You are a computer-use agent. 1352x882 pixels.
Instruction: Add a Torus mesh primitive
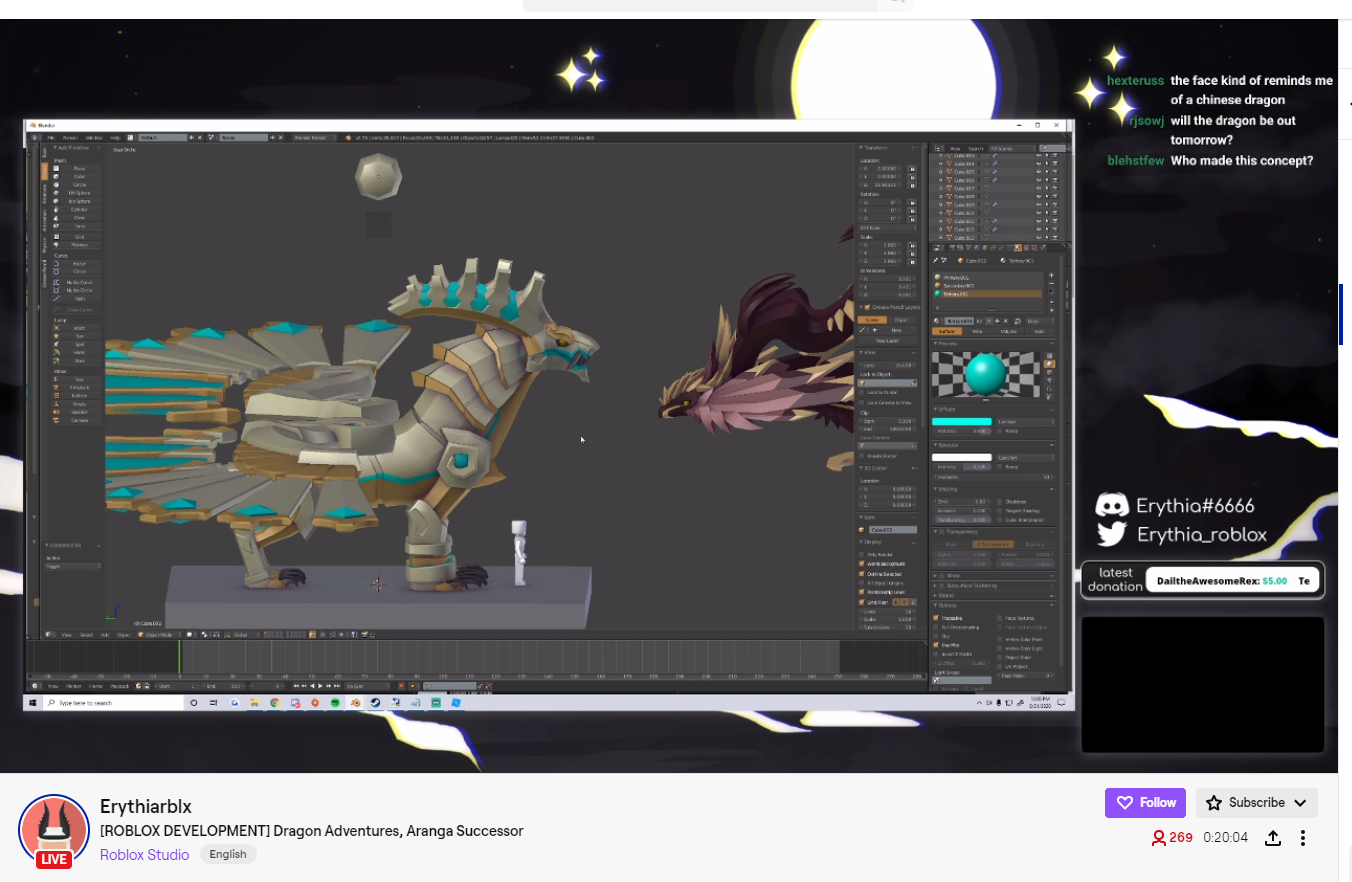pyautogui.click(x=77, y=226)
